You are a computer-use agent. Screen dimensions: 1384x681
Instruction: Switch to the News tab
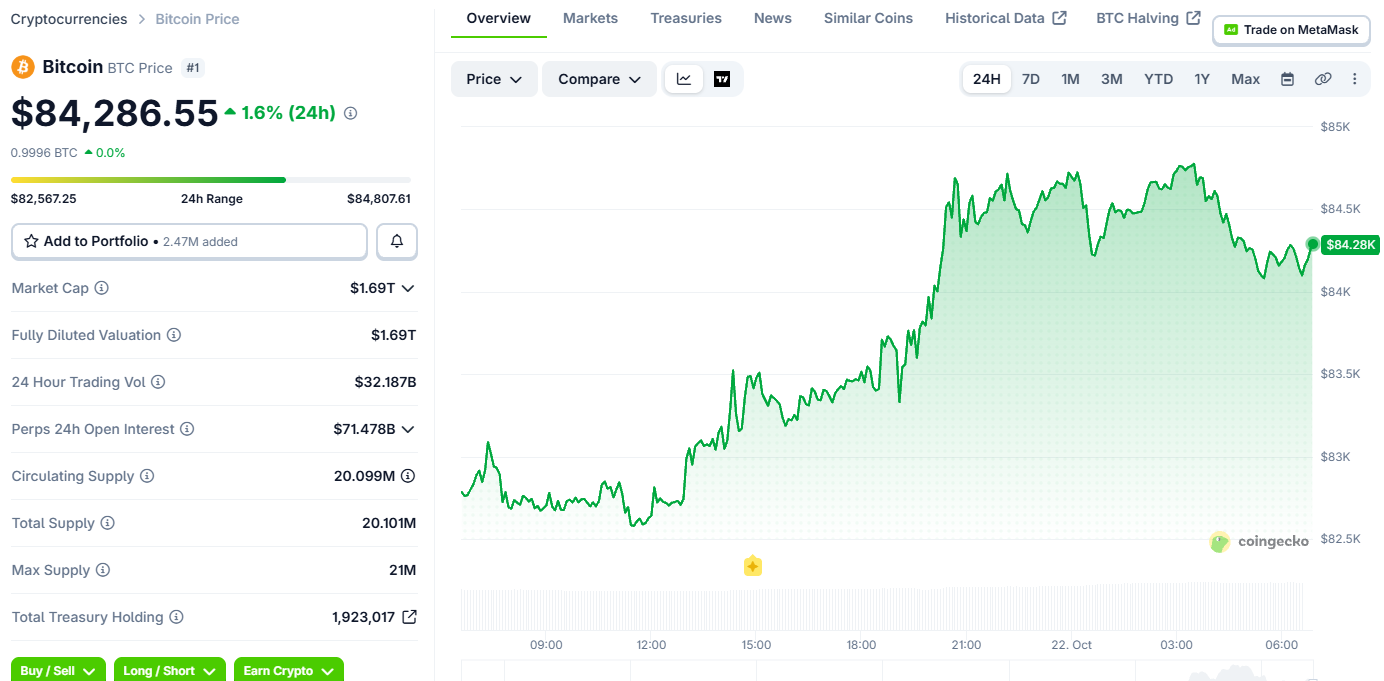(773, 18)
